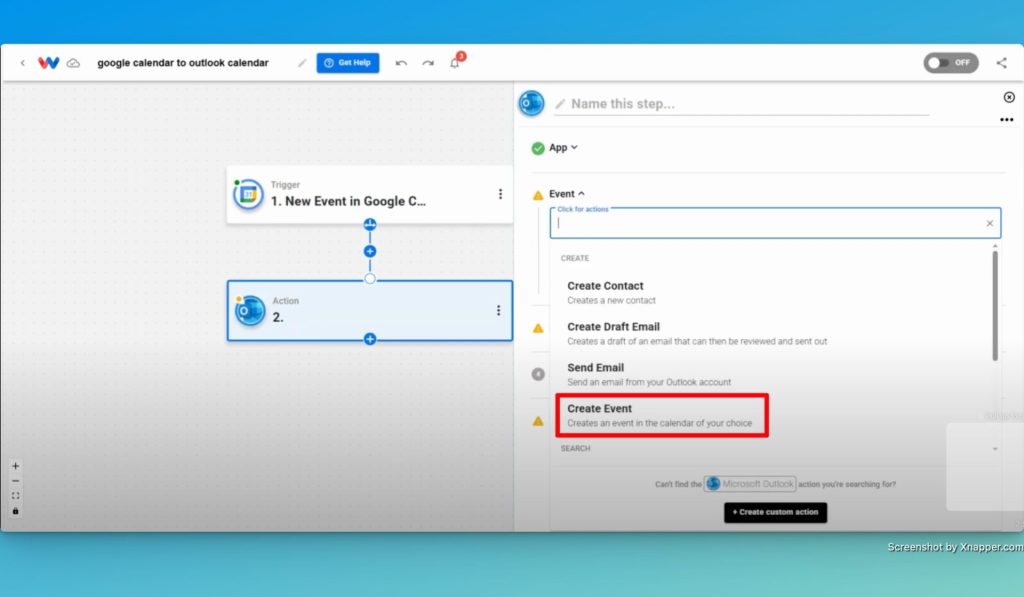Undo the last change
Image resolution: width=1024 pixels, height=597 pixels.
pyautogui.click(x=401, y=63)
